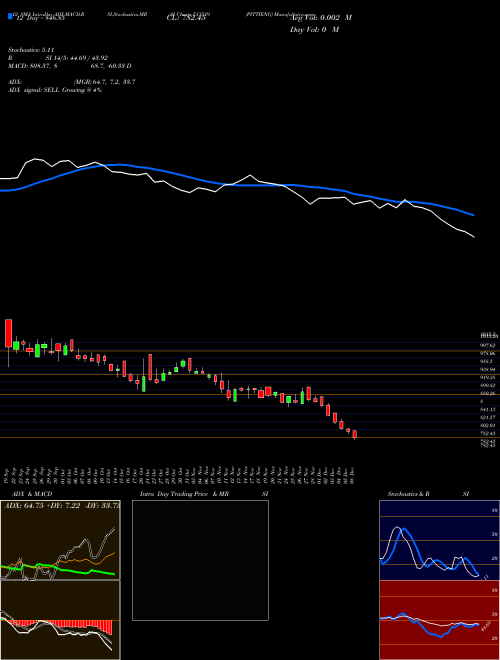Click the ADX (MGR) 64.7, 7.2, 33.7 line
This screenshot has height=660, width=500.
tap(72, 82)
